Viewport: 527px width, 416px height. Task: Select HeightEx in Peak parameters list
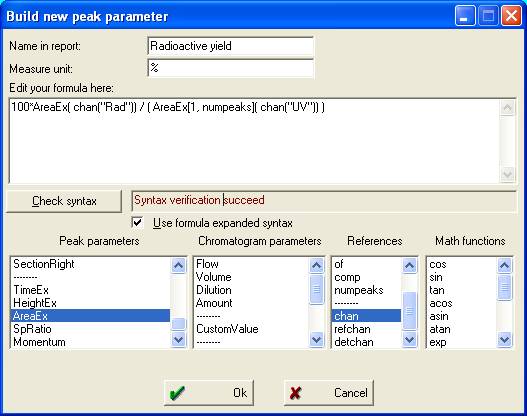point(91,303)
